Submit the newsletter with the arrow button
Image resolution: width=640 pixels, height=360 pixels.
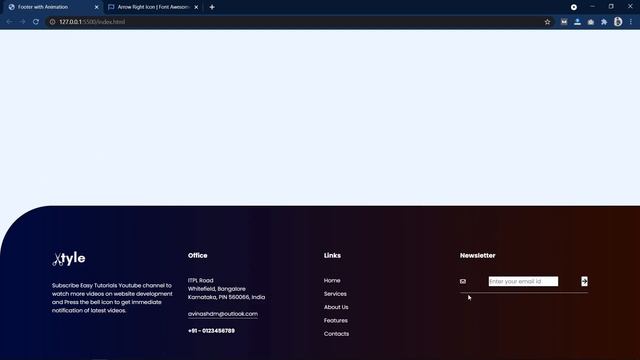pyautogui.click(x=584, y=281)
